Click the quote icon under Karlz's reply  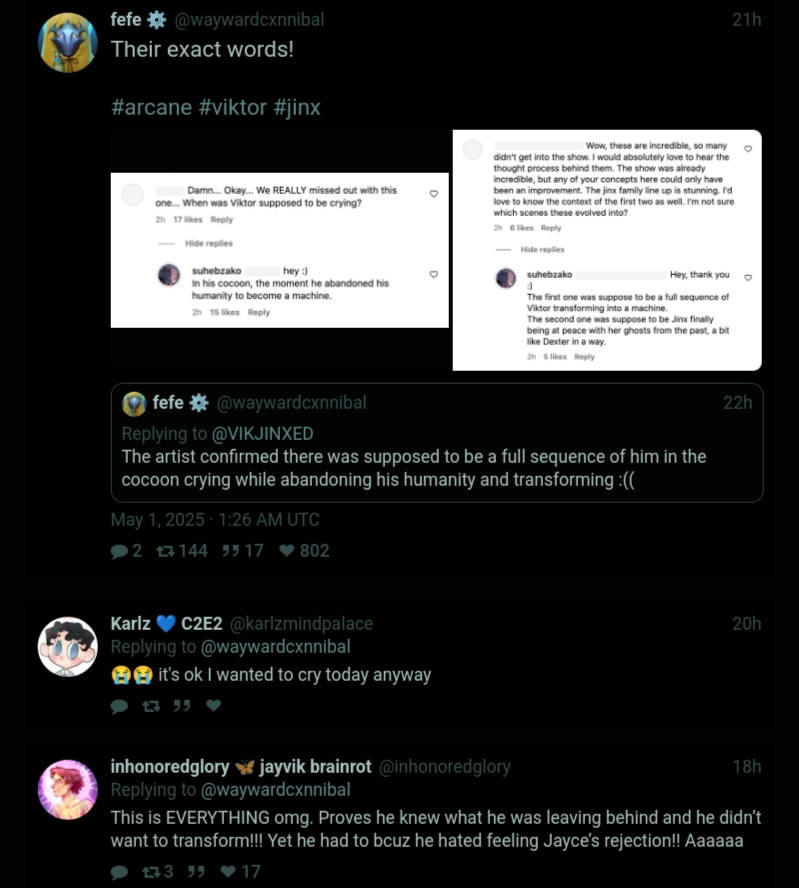(x=182, y=706)
